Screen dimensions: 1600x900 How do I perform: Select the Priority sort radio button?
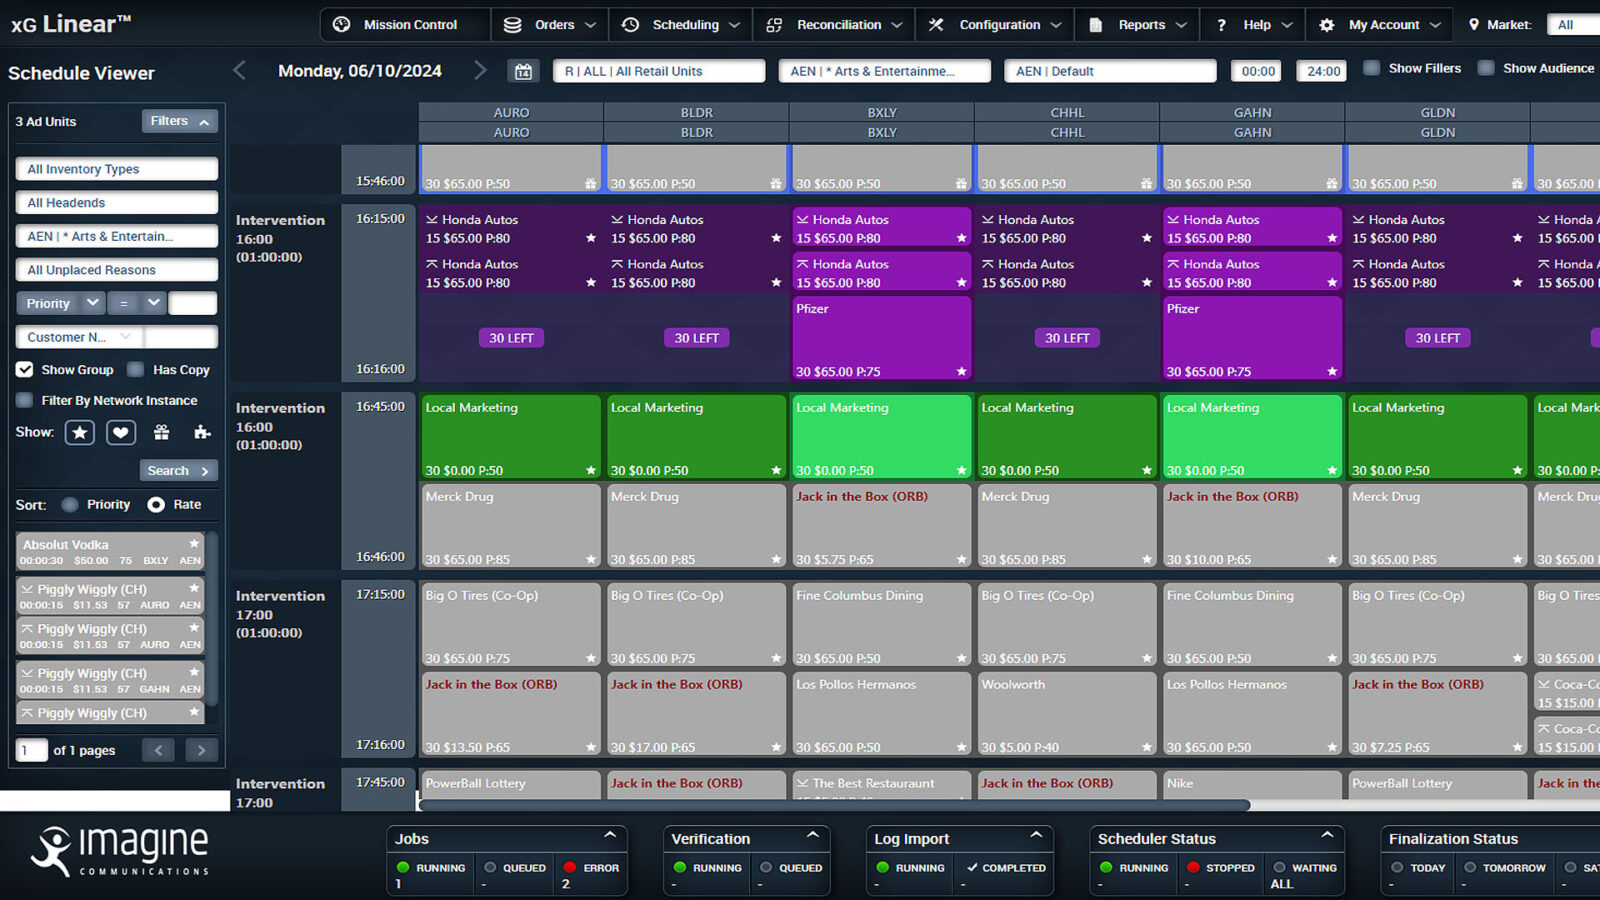click(x=70, y=505)
